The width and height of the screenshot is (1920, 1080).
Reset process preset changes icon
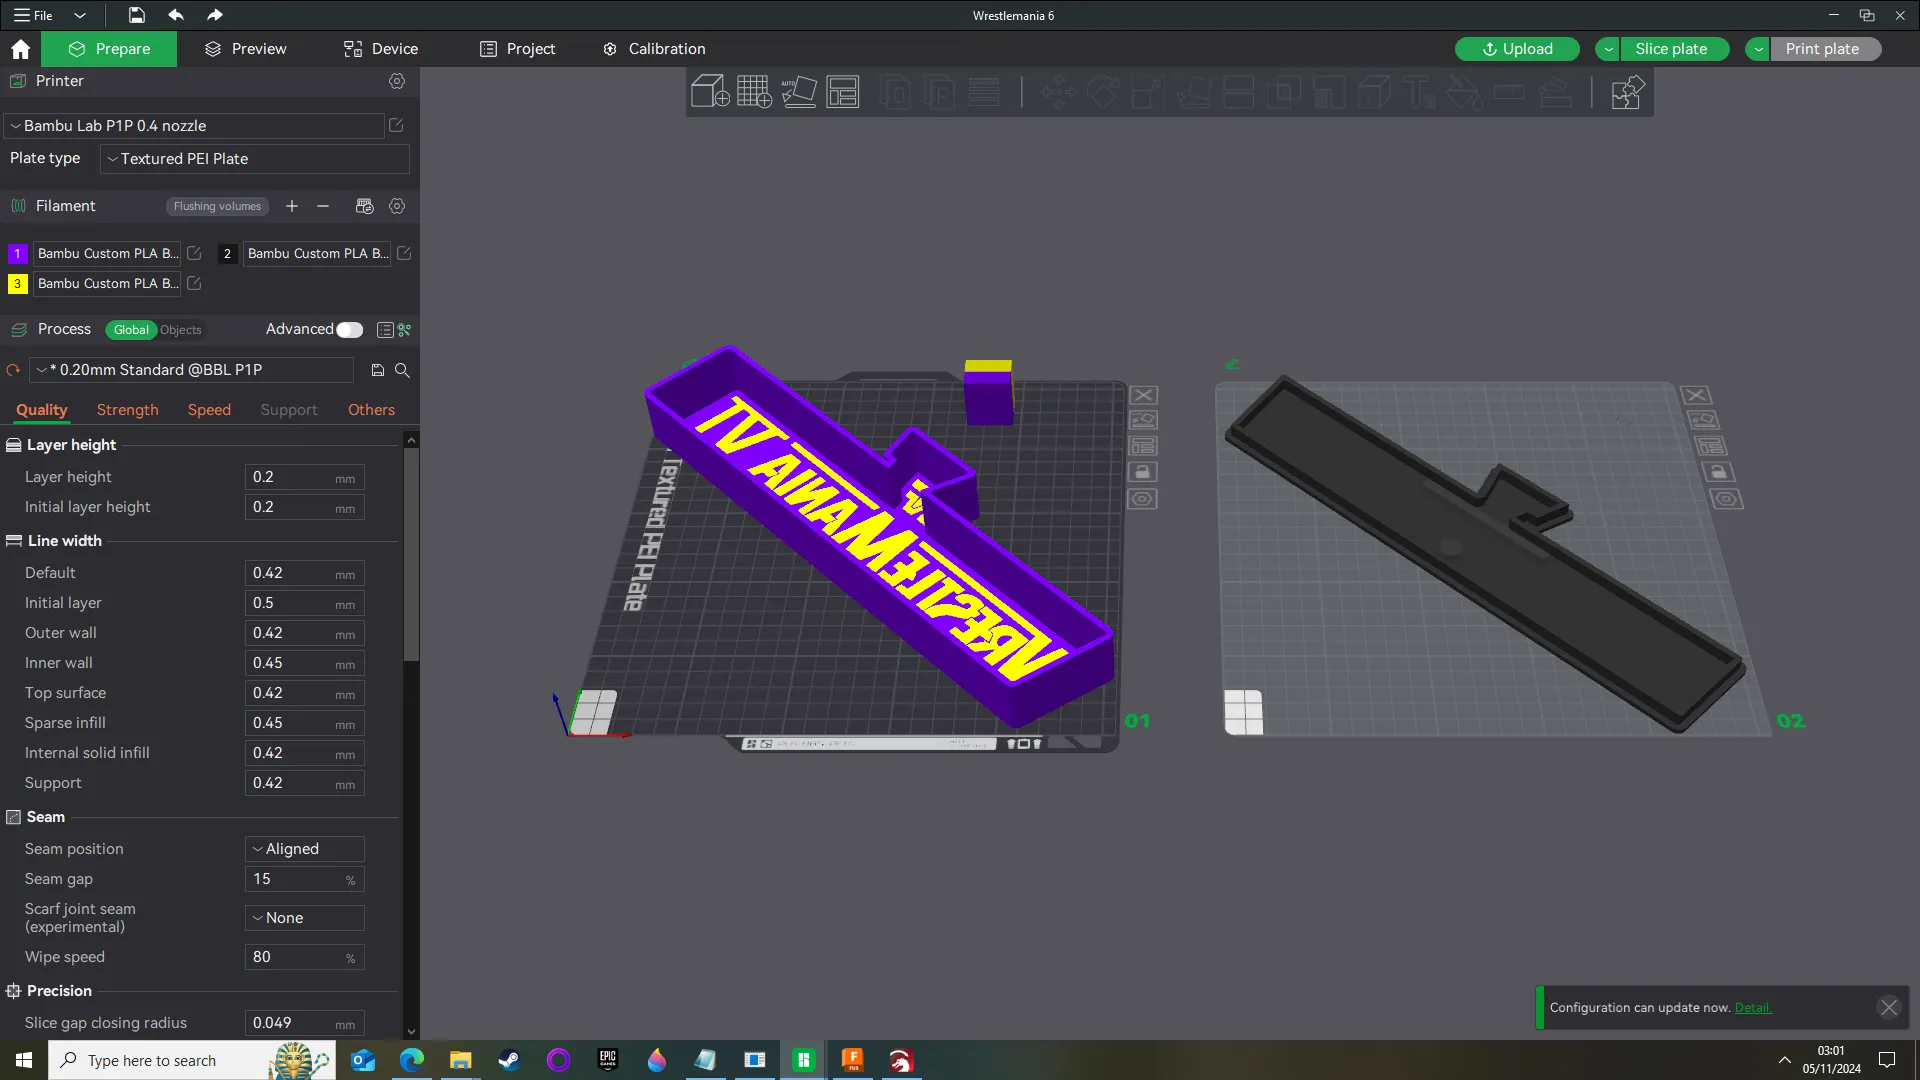click(x=13, y=370)
